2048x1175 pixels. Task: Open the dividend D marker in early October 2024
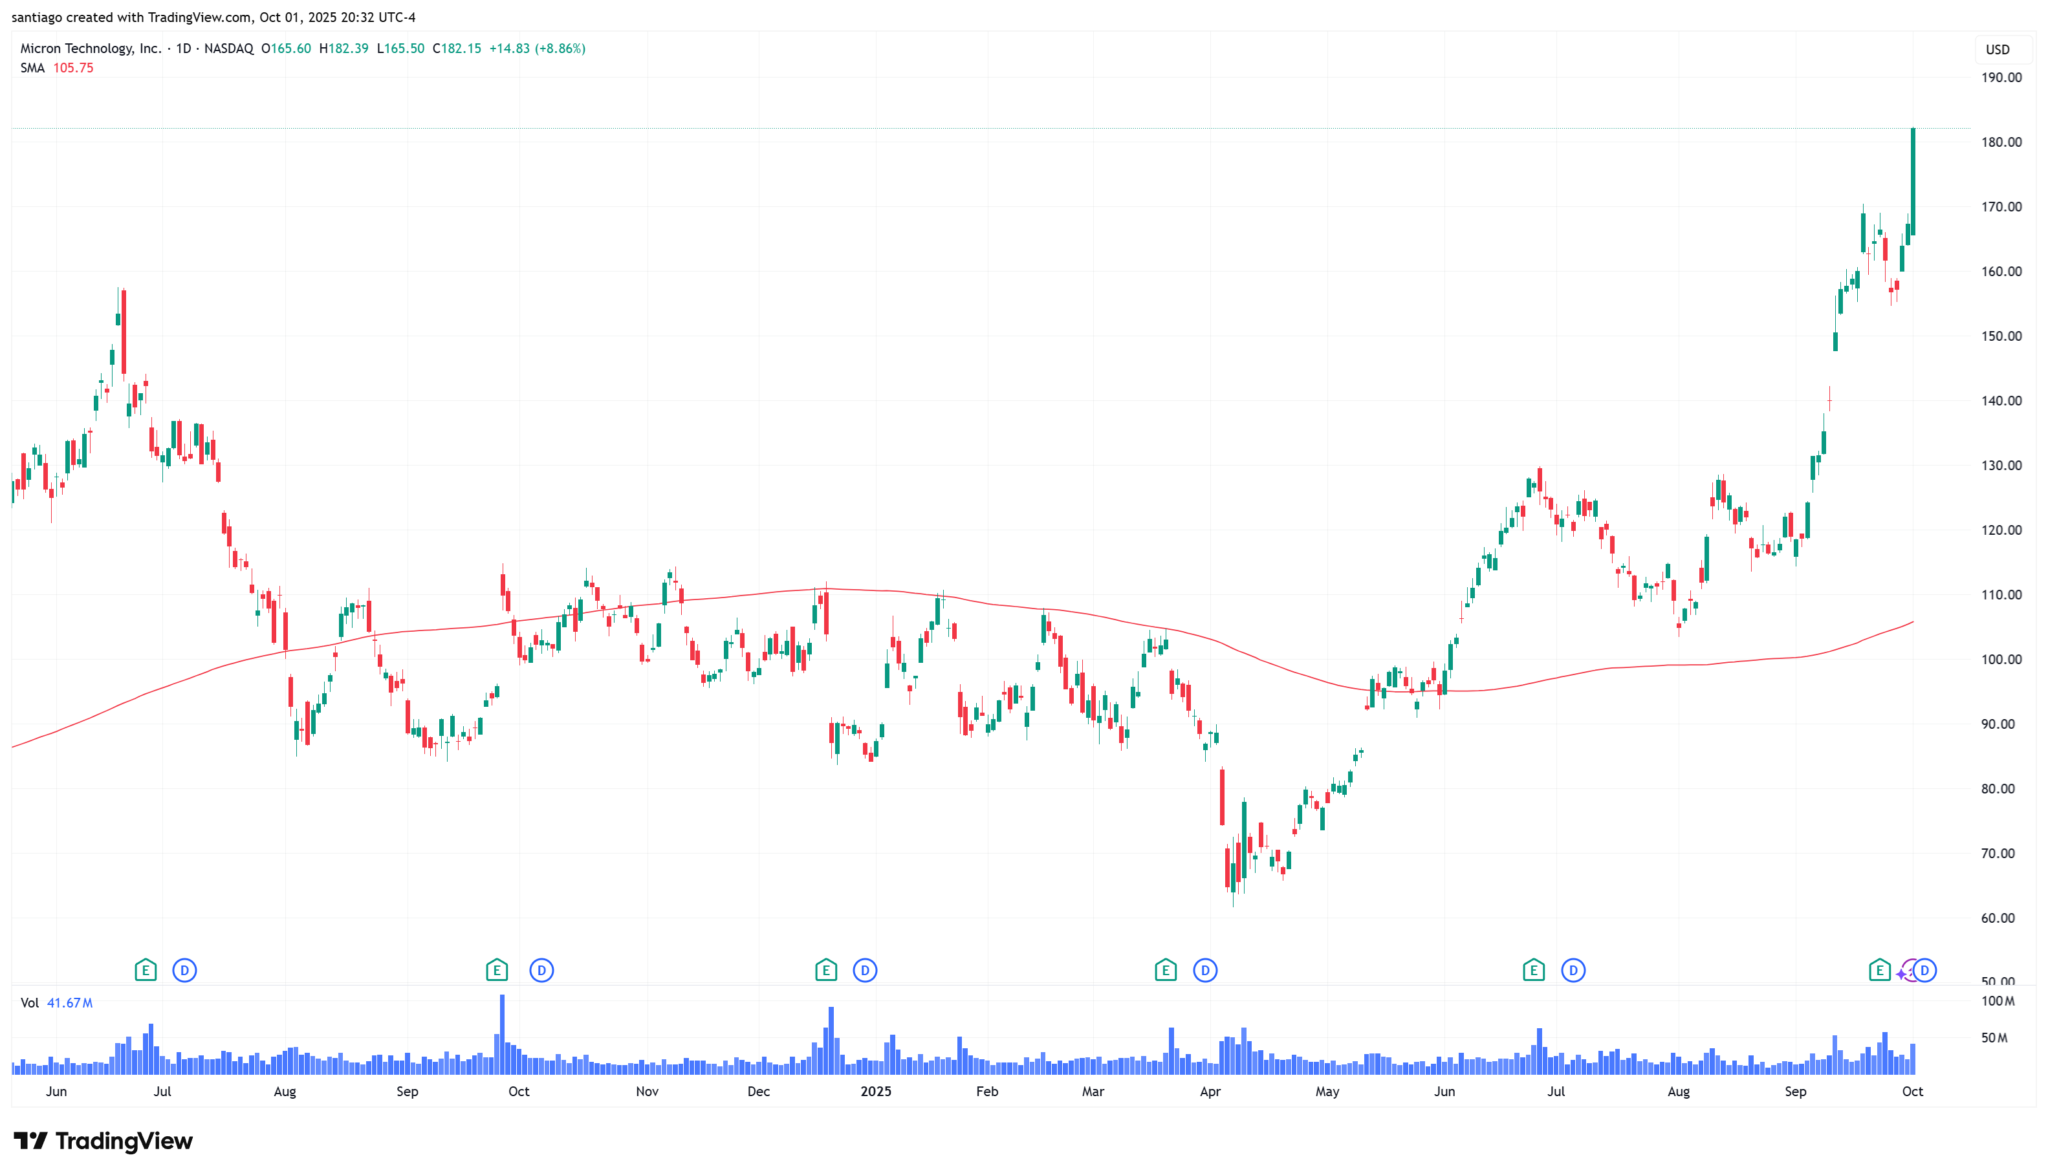(541, 970)
